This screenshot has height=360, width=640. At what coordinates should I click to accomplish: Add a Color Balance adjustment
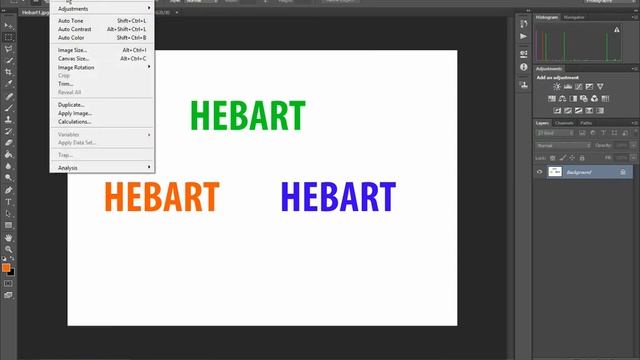pos(562,98)
